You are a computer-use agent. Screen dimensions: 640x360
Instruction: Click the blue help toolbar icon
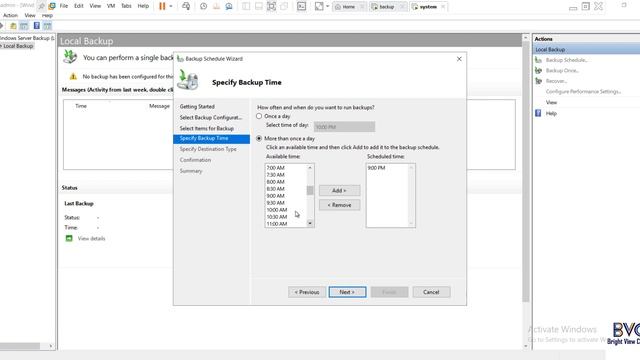click(37, 26)
